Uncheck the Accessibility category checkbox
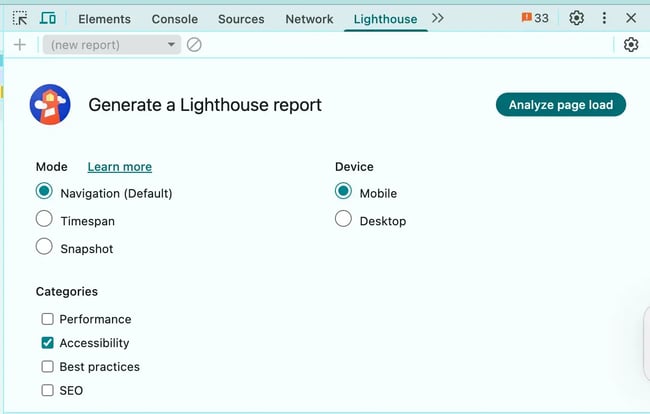The image size is (650, 414). pos(47,343)
